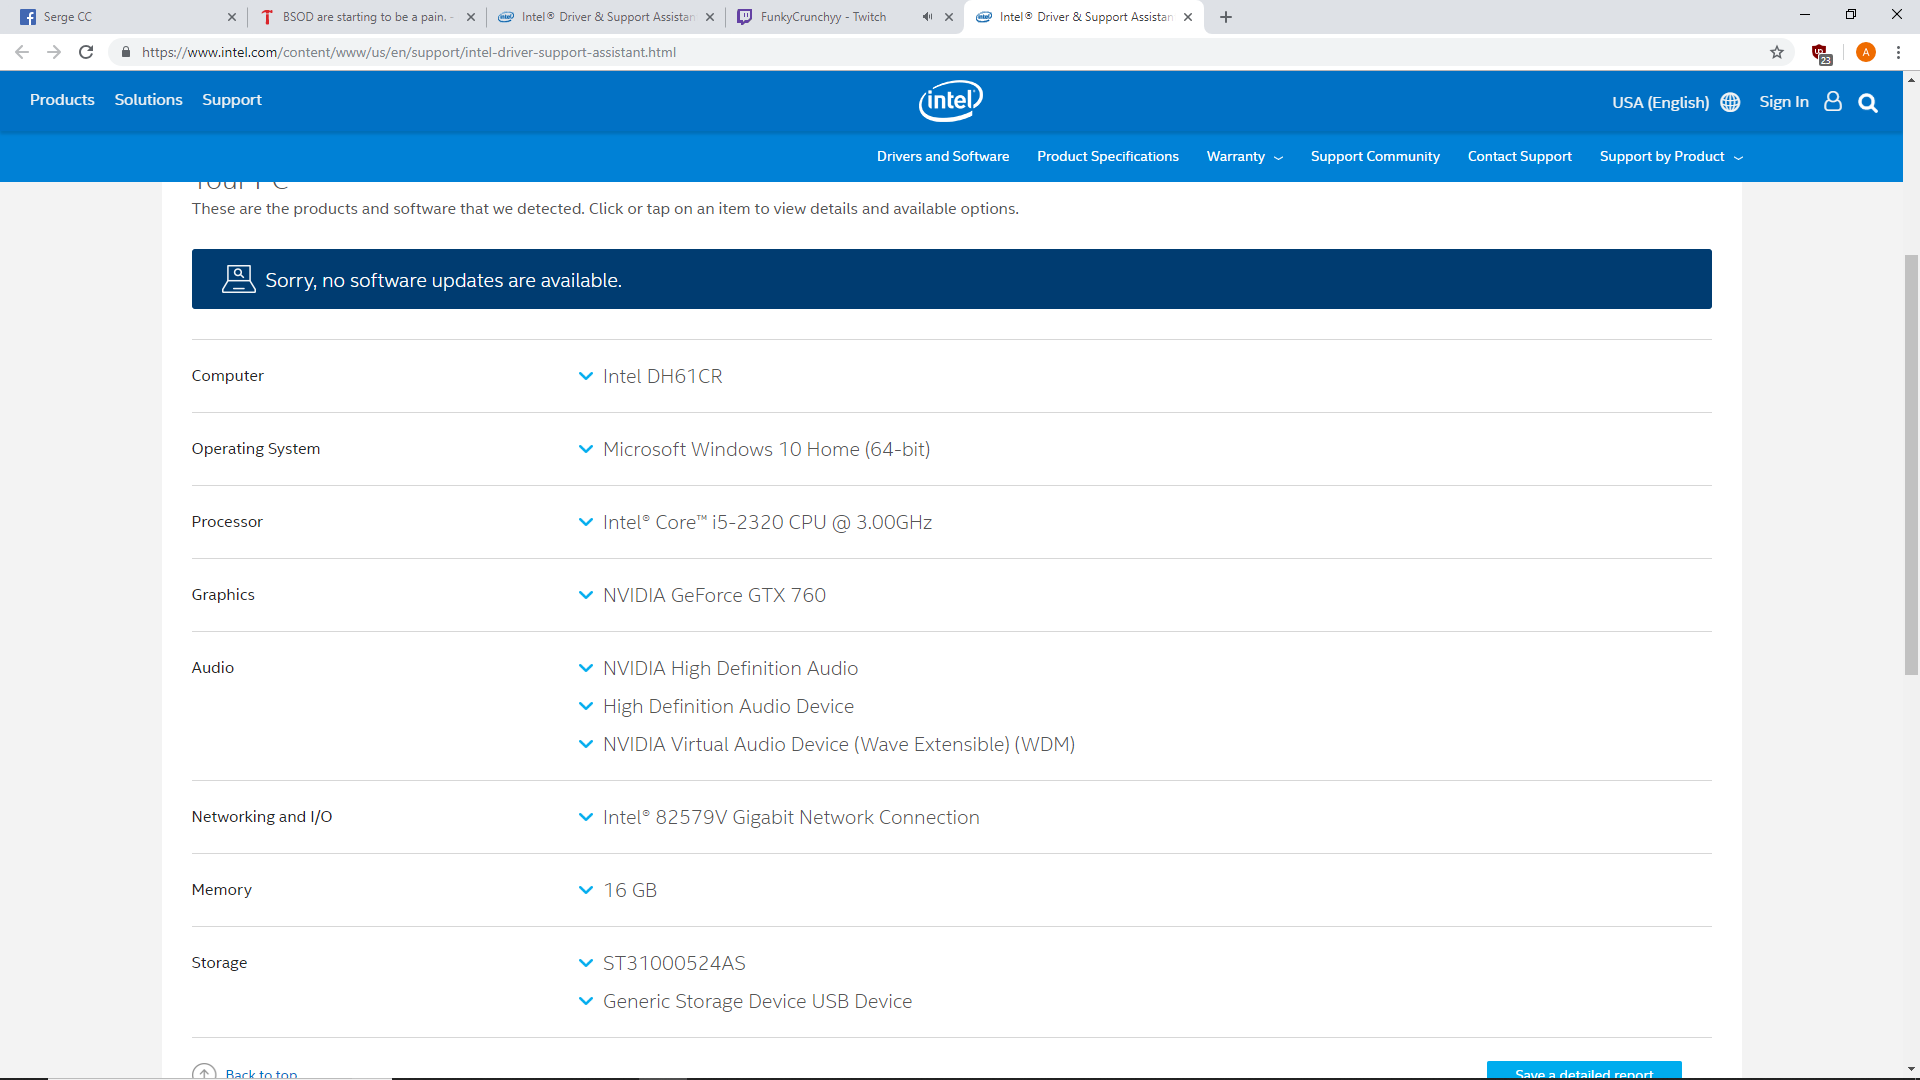The width and height of the screenshot is (1920, 1080).
Task: Mute the FunkyCrunchyy Twitch tab audio icon
Action: click(x=927, y=17)
